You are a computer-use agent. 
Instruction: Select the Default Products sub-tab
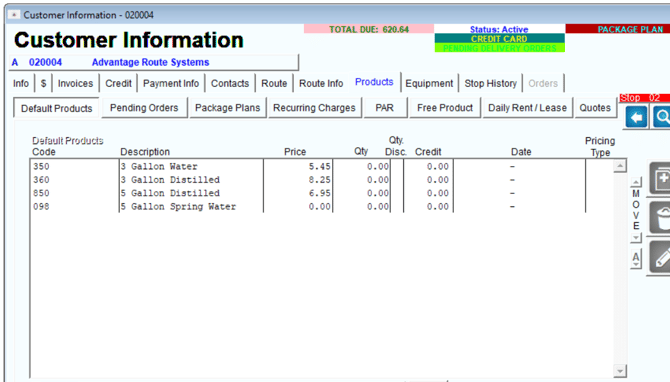pos(57,108)
